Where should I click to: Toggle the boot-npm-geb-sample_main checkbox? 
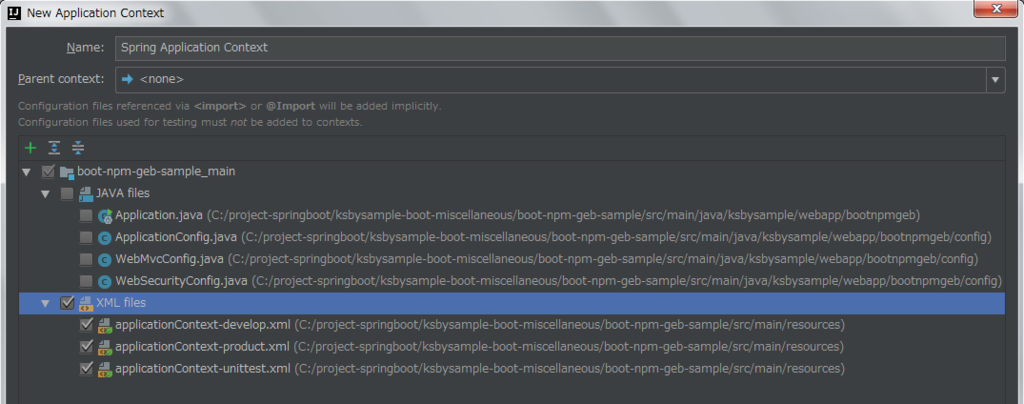pyautogui.click(x=48, y=172)
